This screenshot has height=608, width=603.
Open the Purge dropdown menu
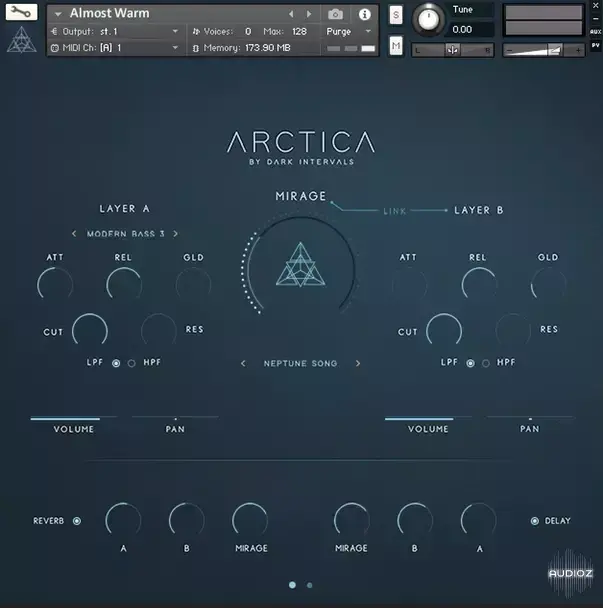click(x=349, y=31)
